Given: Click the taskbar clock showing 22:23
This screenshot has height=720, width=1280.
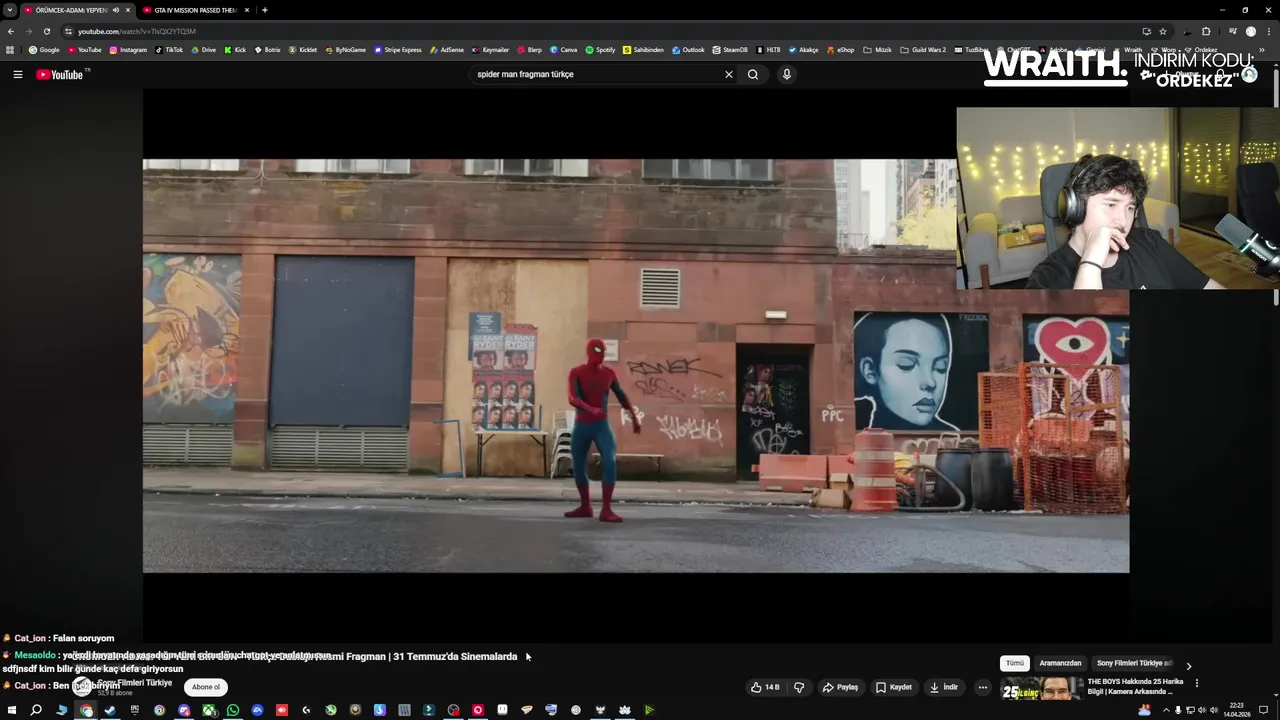Looking at the screenshot, I should 1237,710.
